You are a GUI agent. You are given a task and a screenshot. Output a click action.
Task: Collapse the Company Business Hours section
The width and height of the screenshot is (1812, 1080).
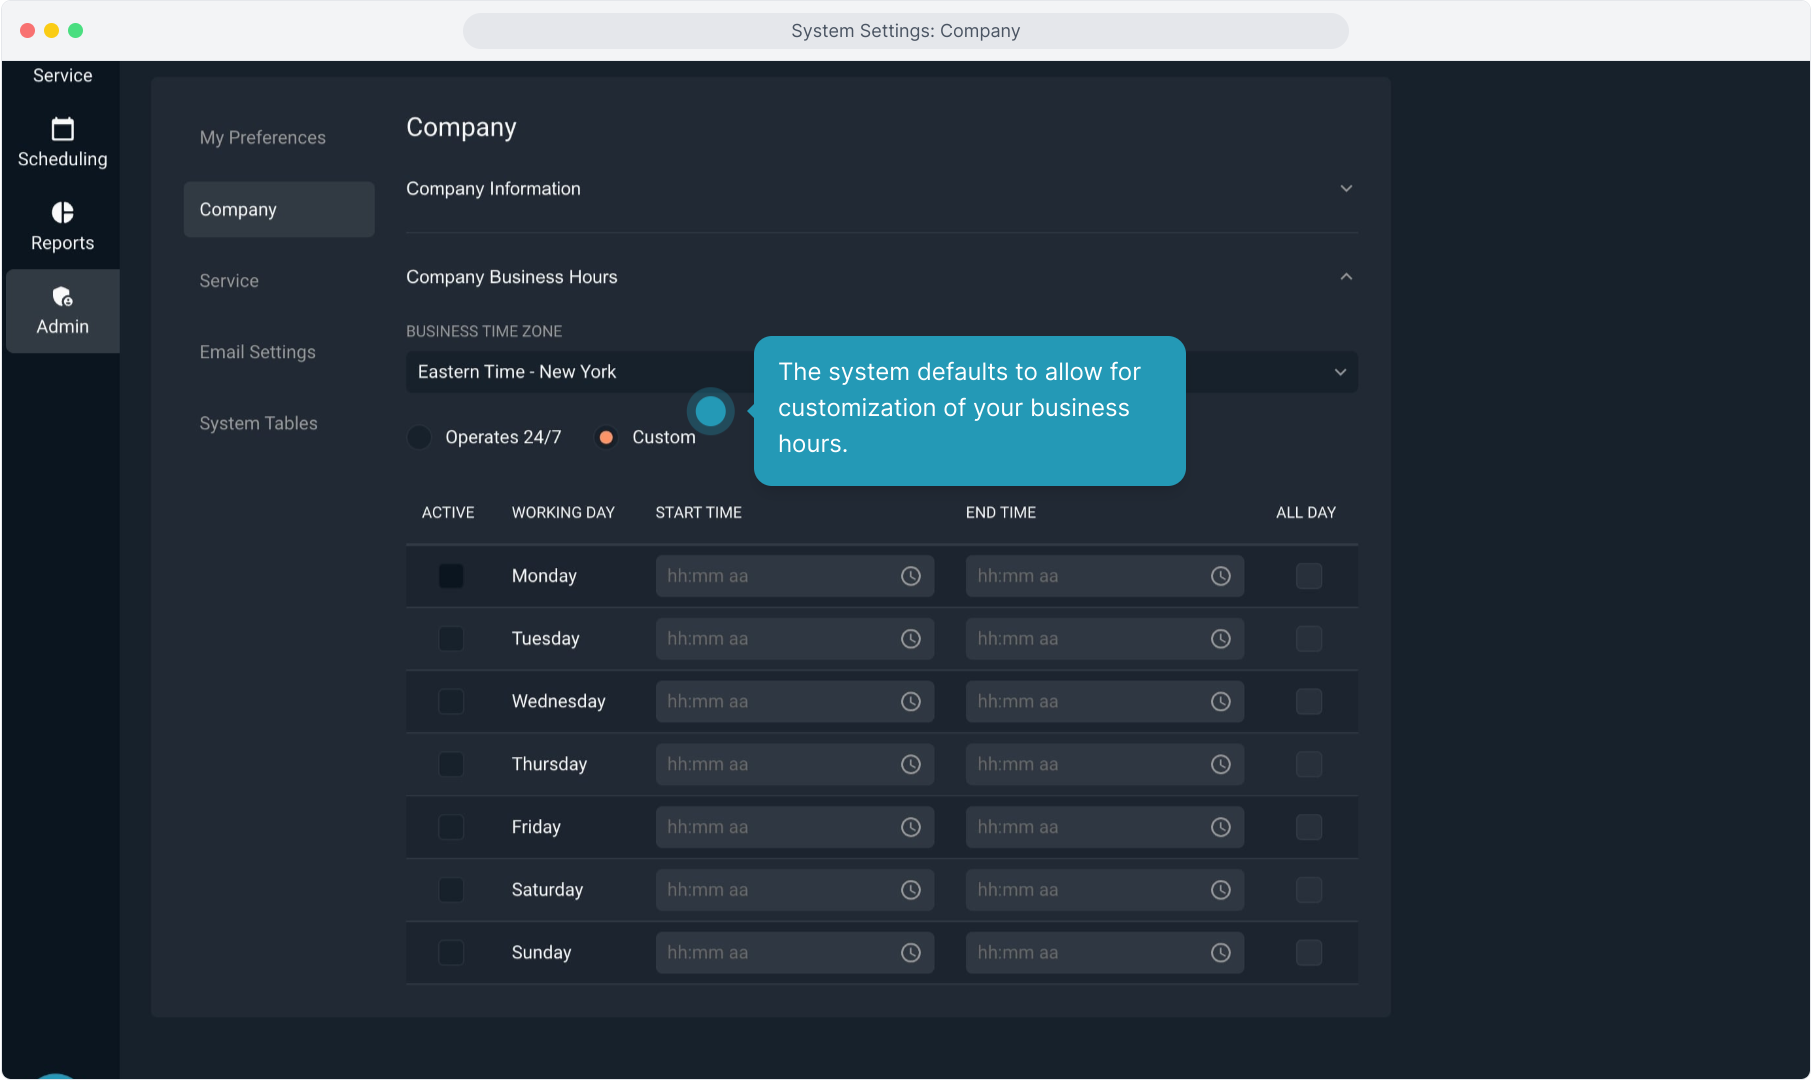click(x=1346, y=277)
